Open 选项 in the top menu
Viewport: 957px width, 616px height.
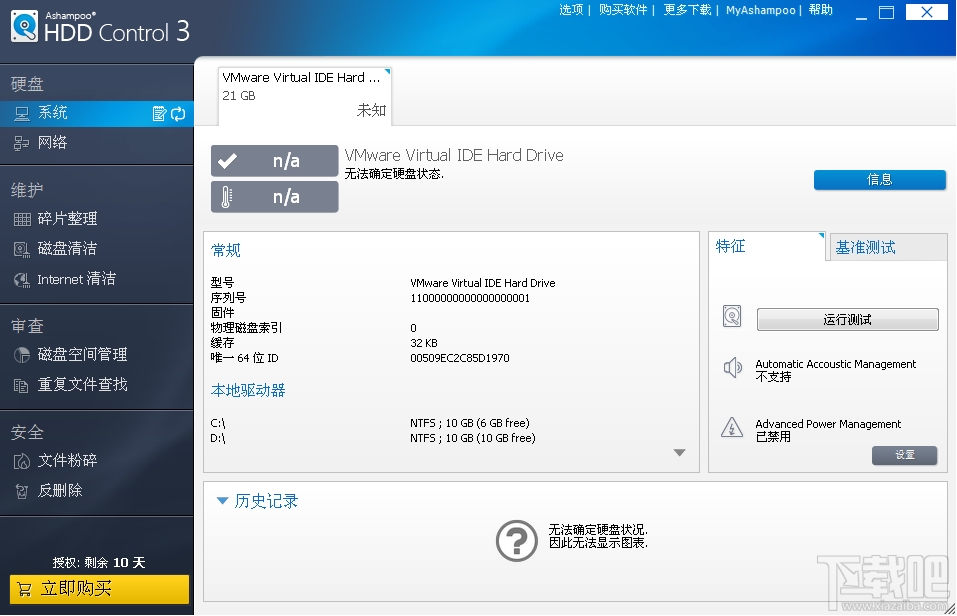pos(571,10)
